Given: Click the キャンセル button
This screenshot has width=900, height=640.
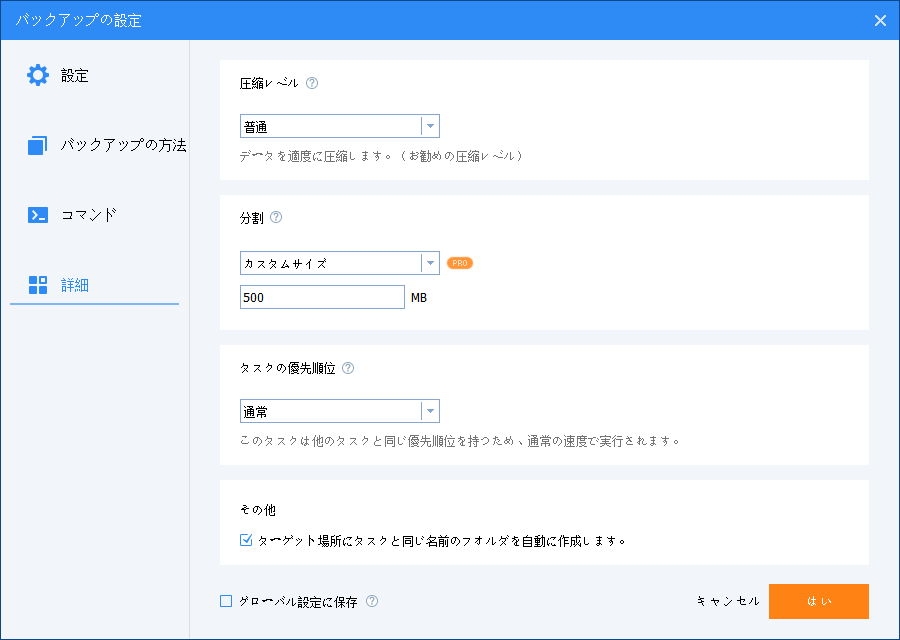Looking at the screenshot, I should [728, 602].
